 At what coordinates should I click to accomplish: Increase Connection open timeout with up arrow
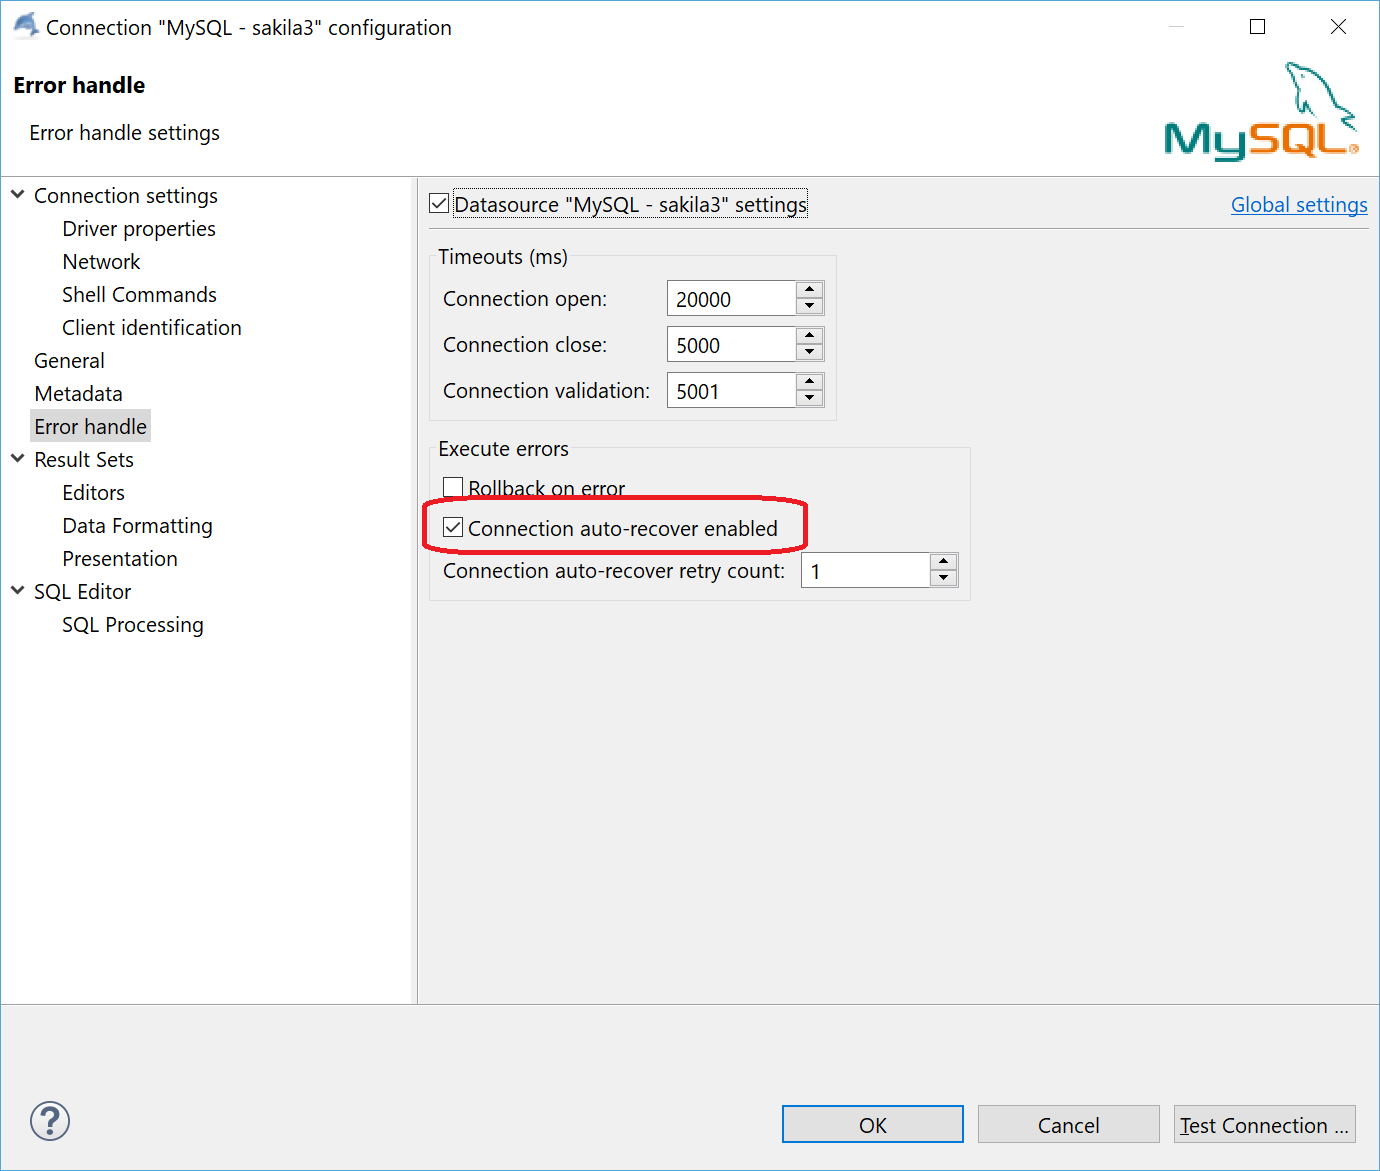coord(809,291)
